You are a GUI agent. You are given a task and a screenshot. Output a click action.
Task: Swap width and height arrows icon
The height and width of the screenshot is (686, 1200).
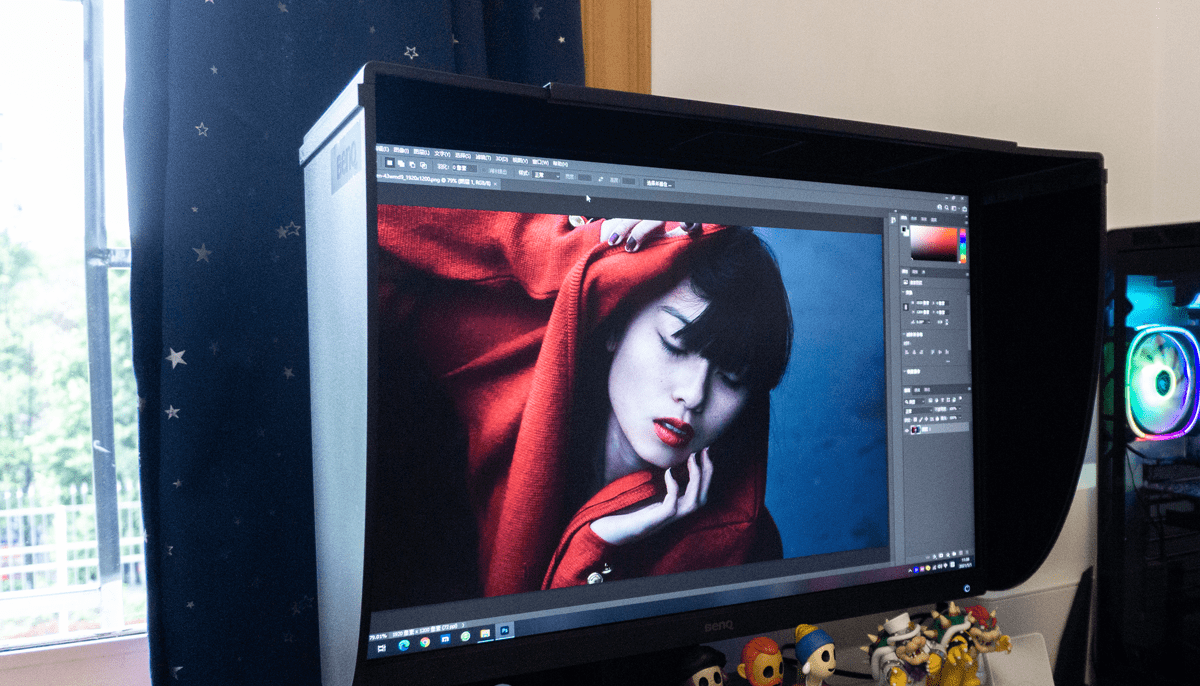(601, 179)
